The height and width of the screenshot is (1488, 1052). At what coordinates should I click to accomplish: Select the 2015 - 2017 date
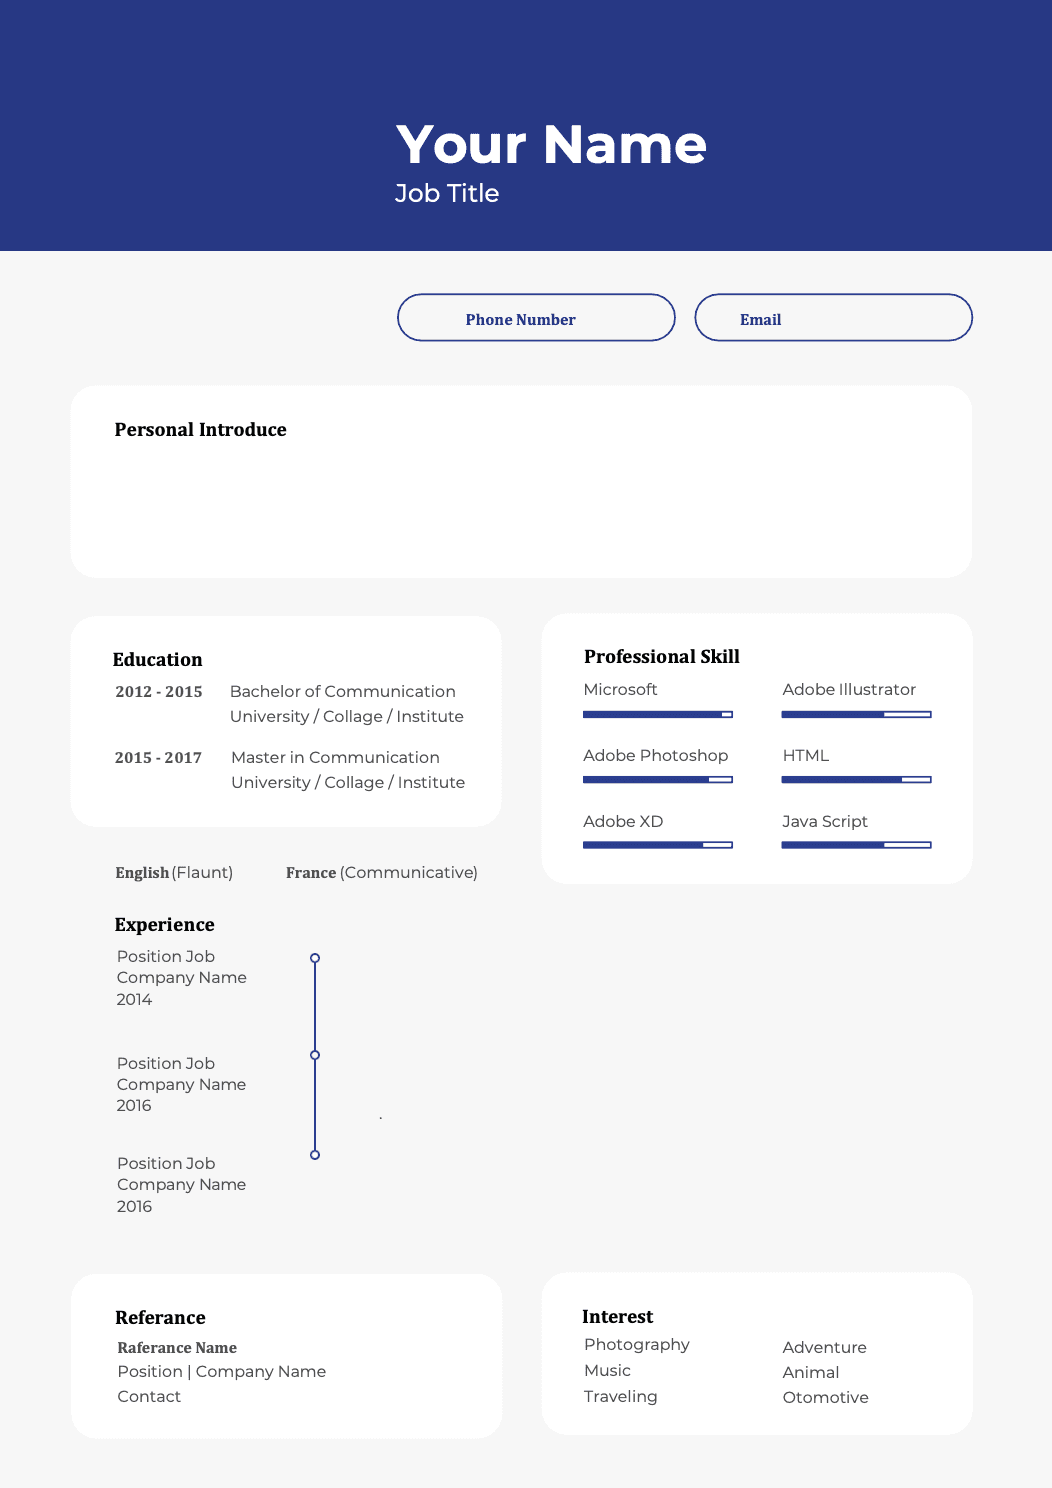coord(158,758)
